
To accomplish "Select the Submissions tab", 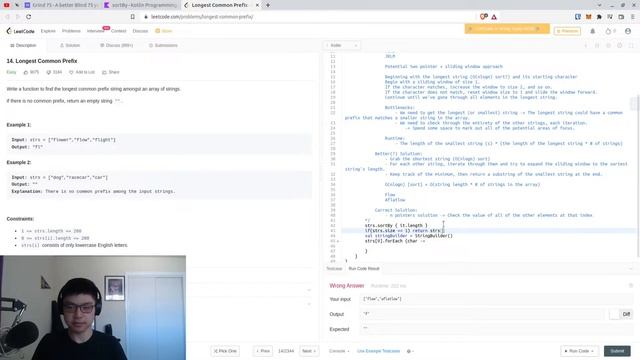I will coord(163,45).
